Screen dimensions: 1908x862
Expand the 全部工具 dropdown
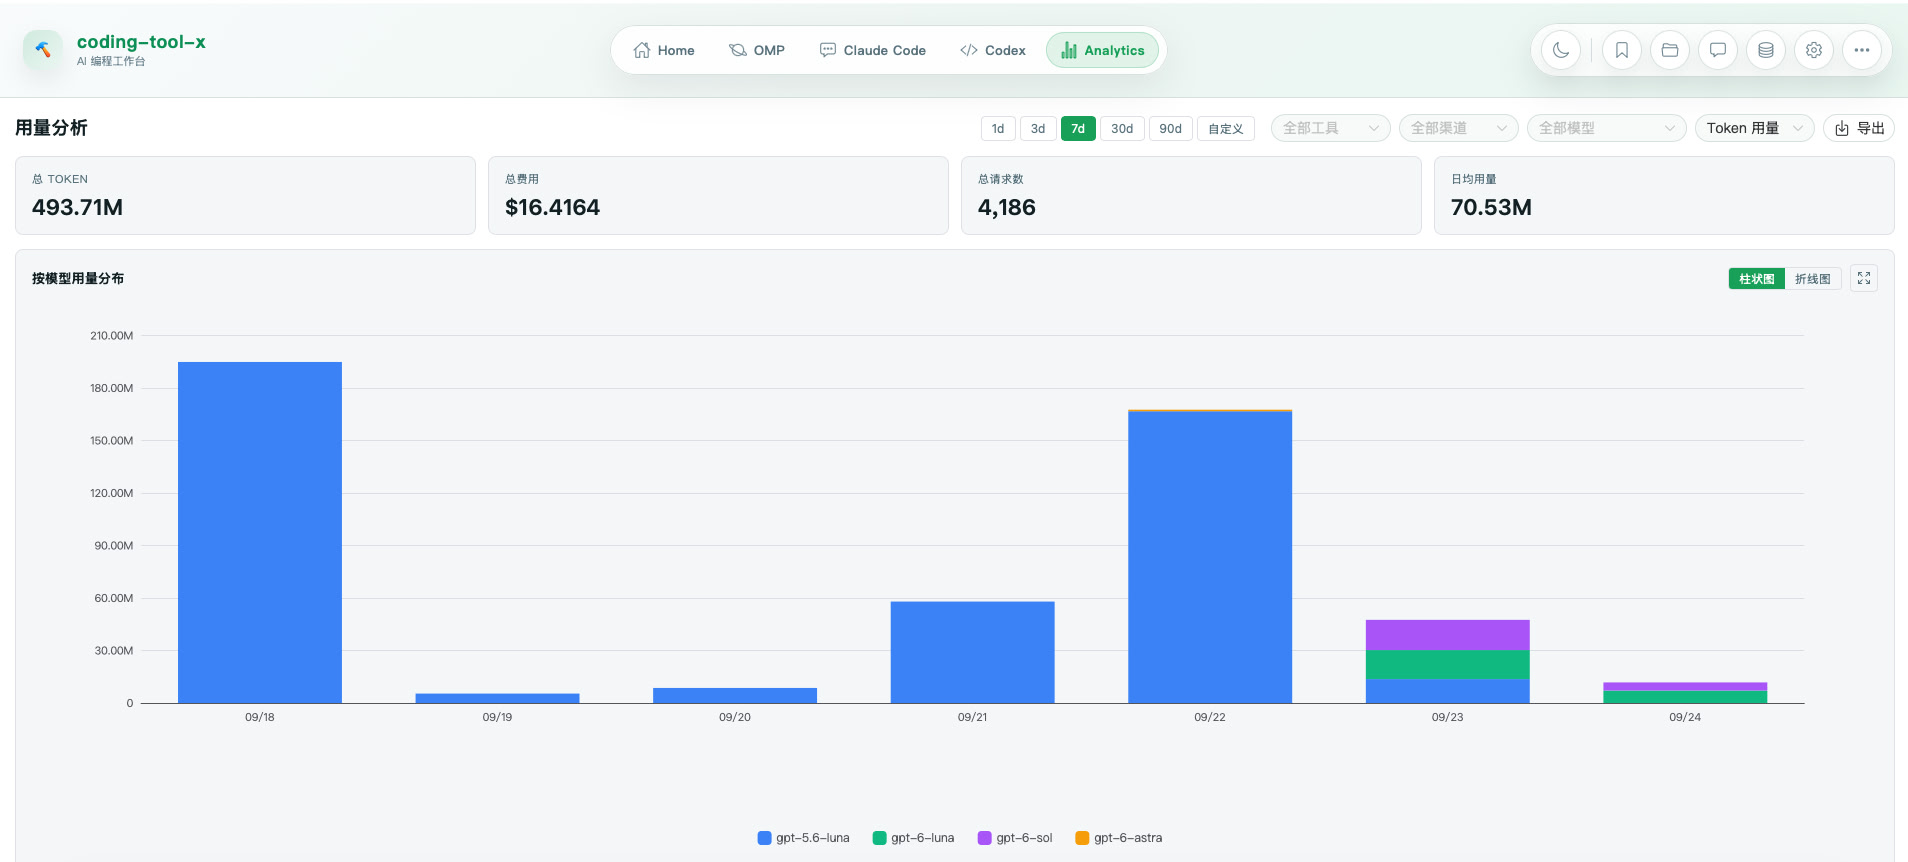tap(1330, 128)
